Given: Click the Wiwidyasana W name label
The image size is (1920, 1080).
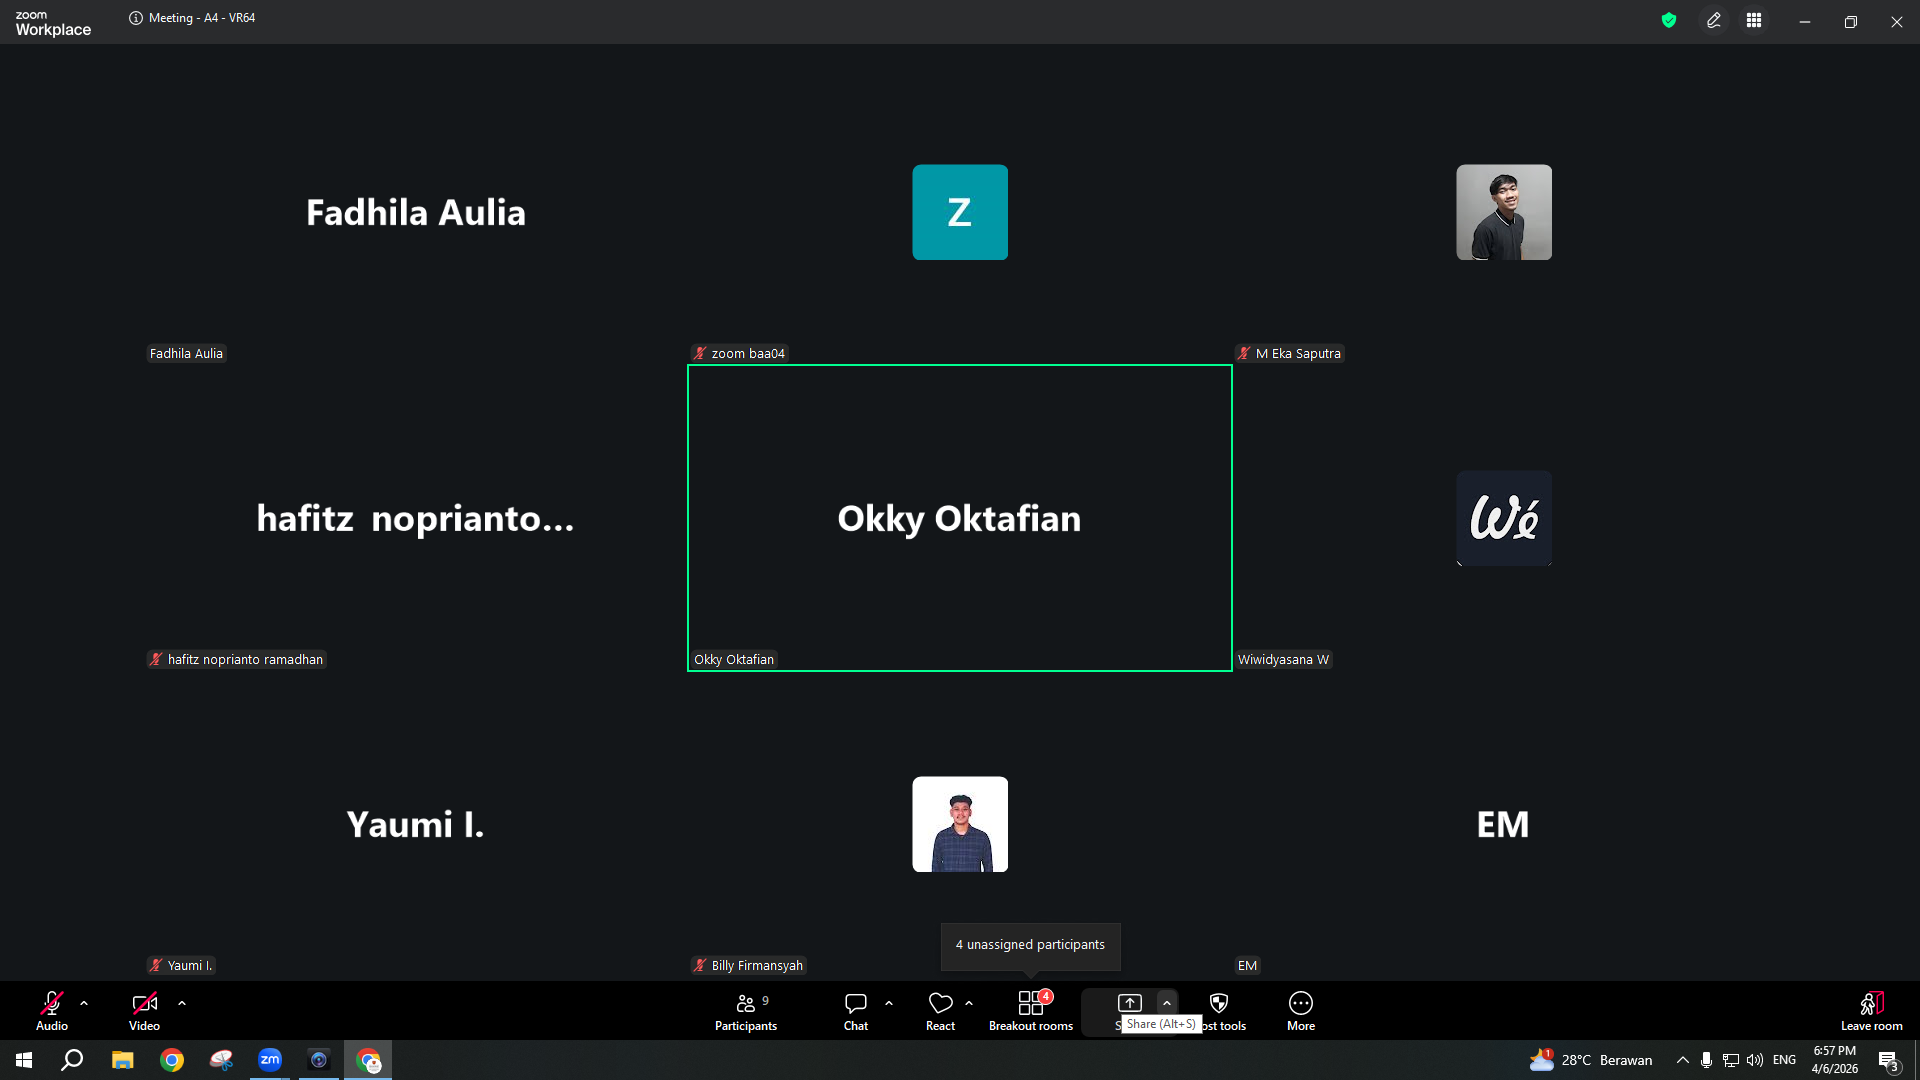Looking at the screenshot, I should (1284, 659).
